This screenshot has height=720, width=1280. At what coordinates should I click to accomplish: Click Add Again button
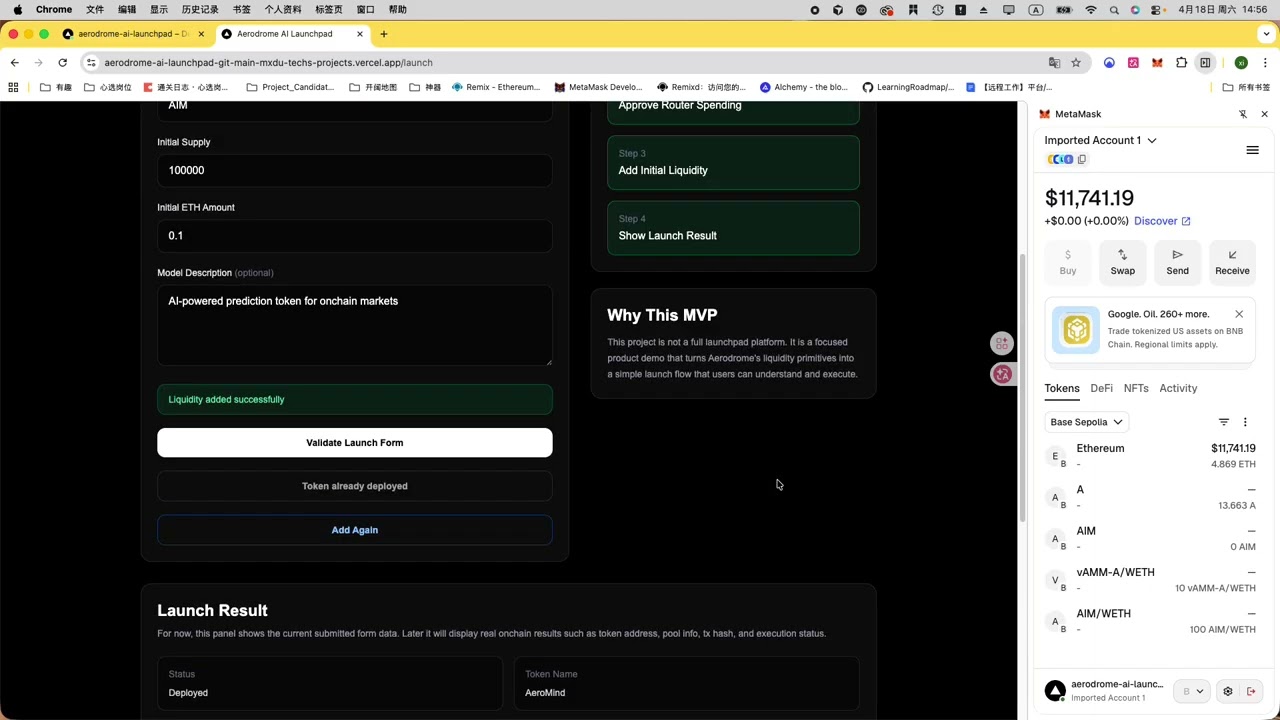[x=354, y=530]
